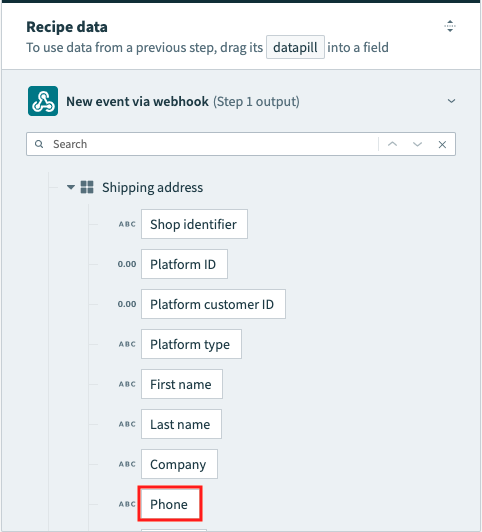Click the Recipe data panel resize handle icon
The width and height of the screenshot is (482, 532).
450,26
